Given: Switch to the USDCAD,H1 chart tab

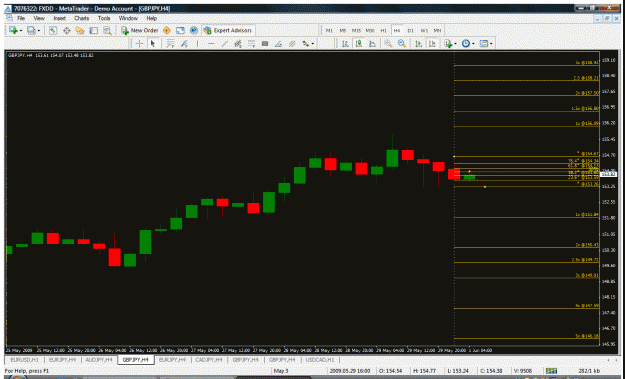Looking at the screenshot, I should [320, 360].
